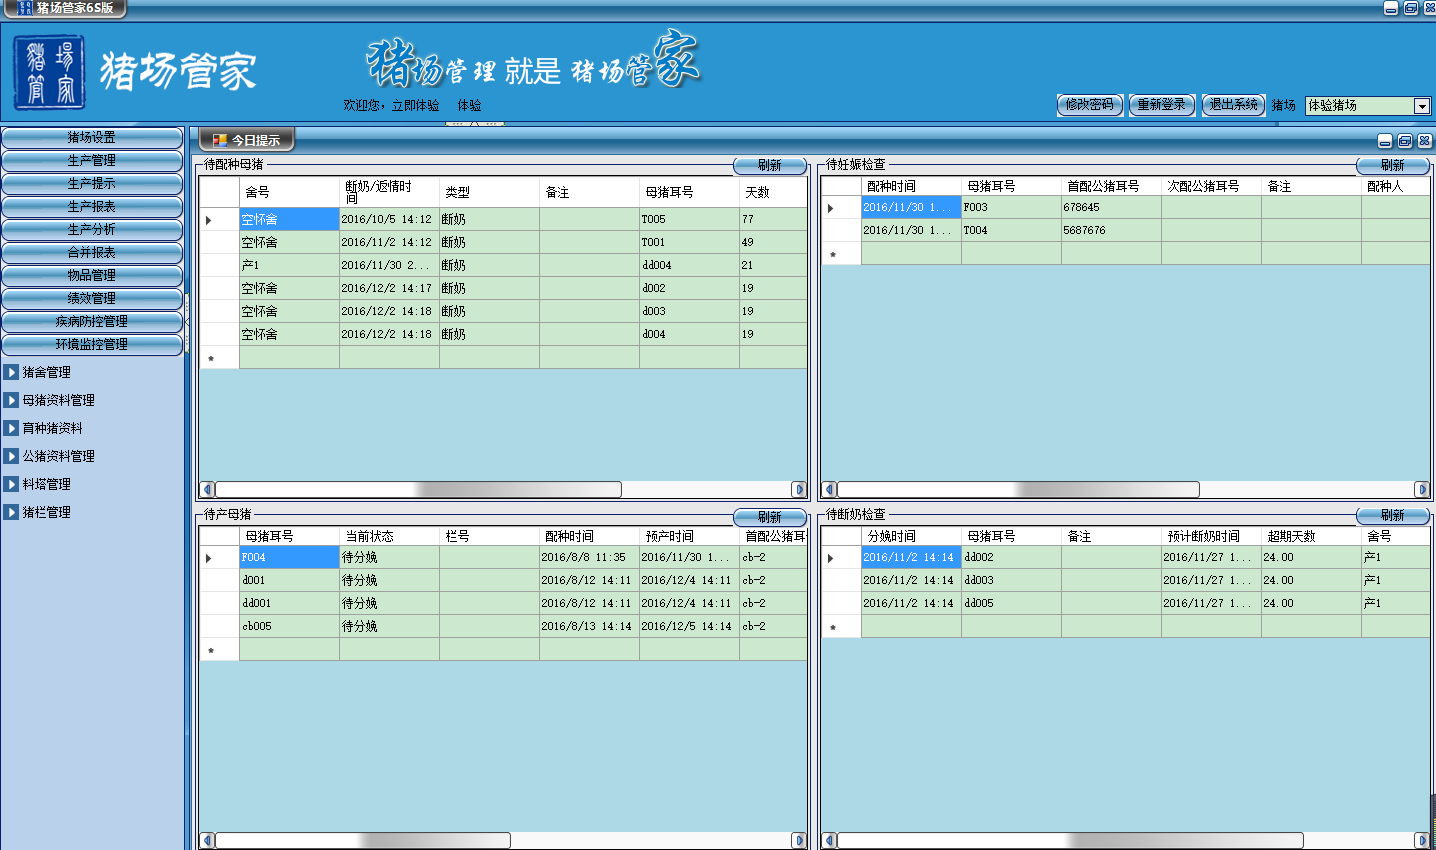This screenshot has height=850, width=1436.
Task: Click the 猪场管家 logo icon
Action: click(49, 72)
